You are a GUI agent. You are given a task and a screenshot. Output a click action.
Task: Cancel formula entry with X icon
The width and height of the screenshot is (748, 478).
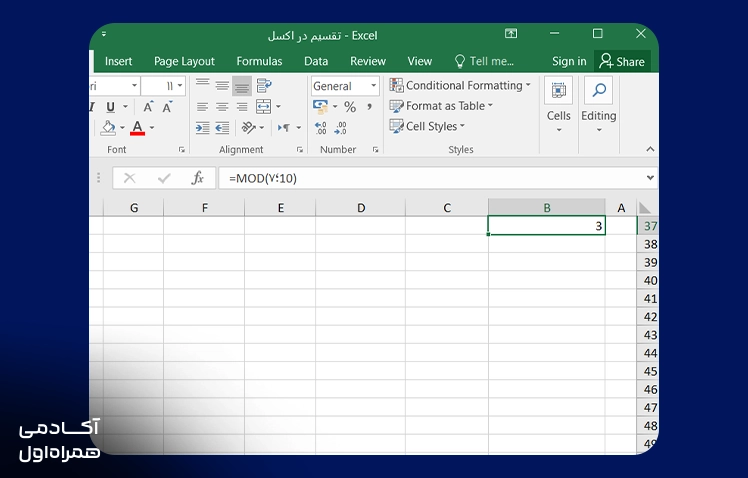coord(129,178)
